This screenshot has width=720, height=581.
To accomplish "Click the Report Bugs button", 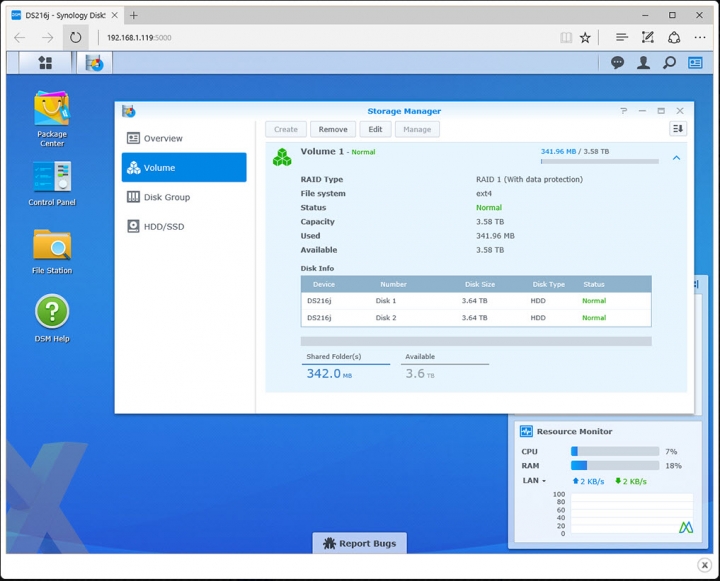I will point(360,543).
